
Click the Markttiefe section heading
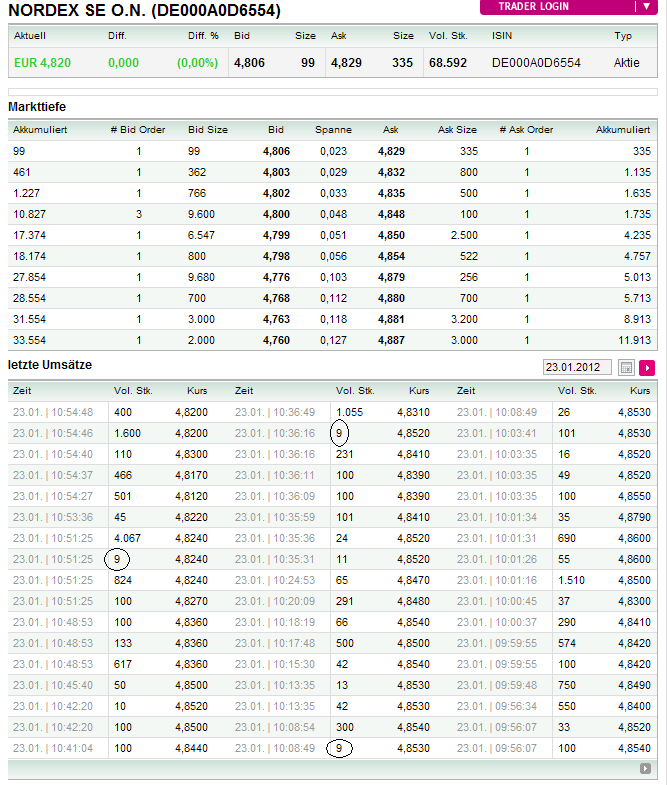click(x=37, y=107)
